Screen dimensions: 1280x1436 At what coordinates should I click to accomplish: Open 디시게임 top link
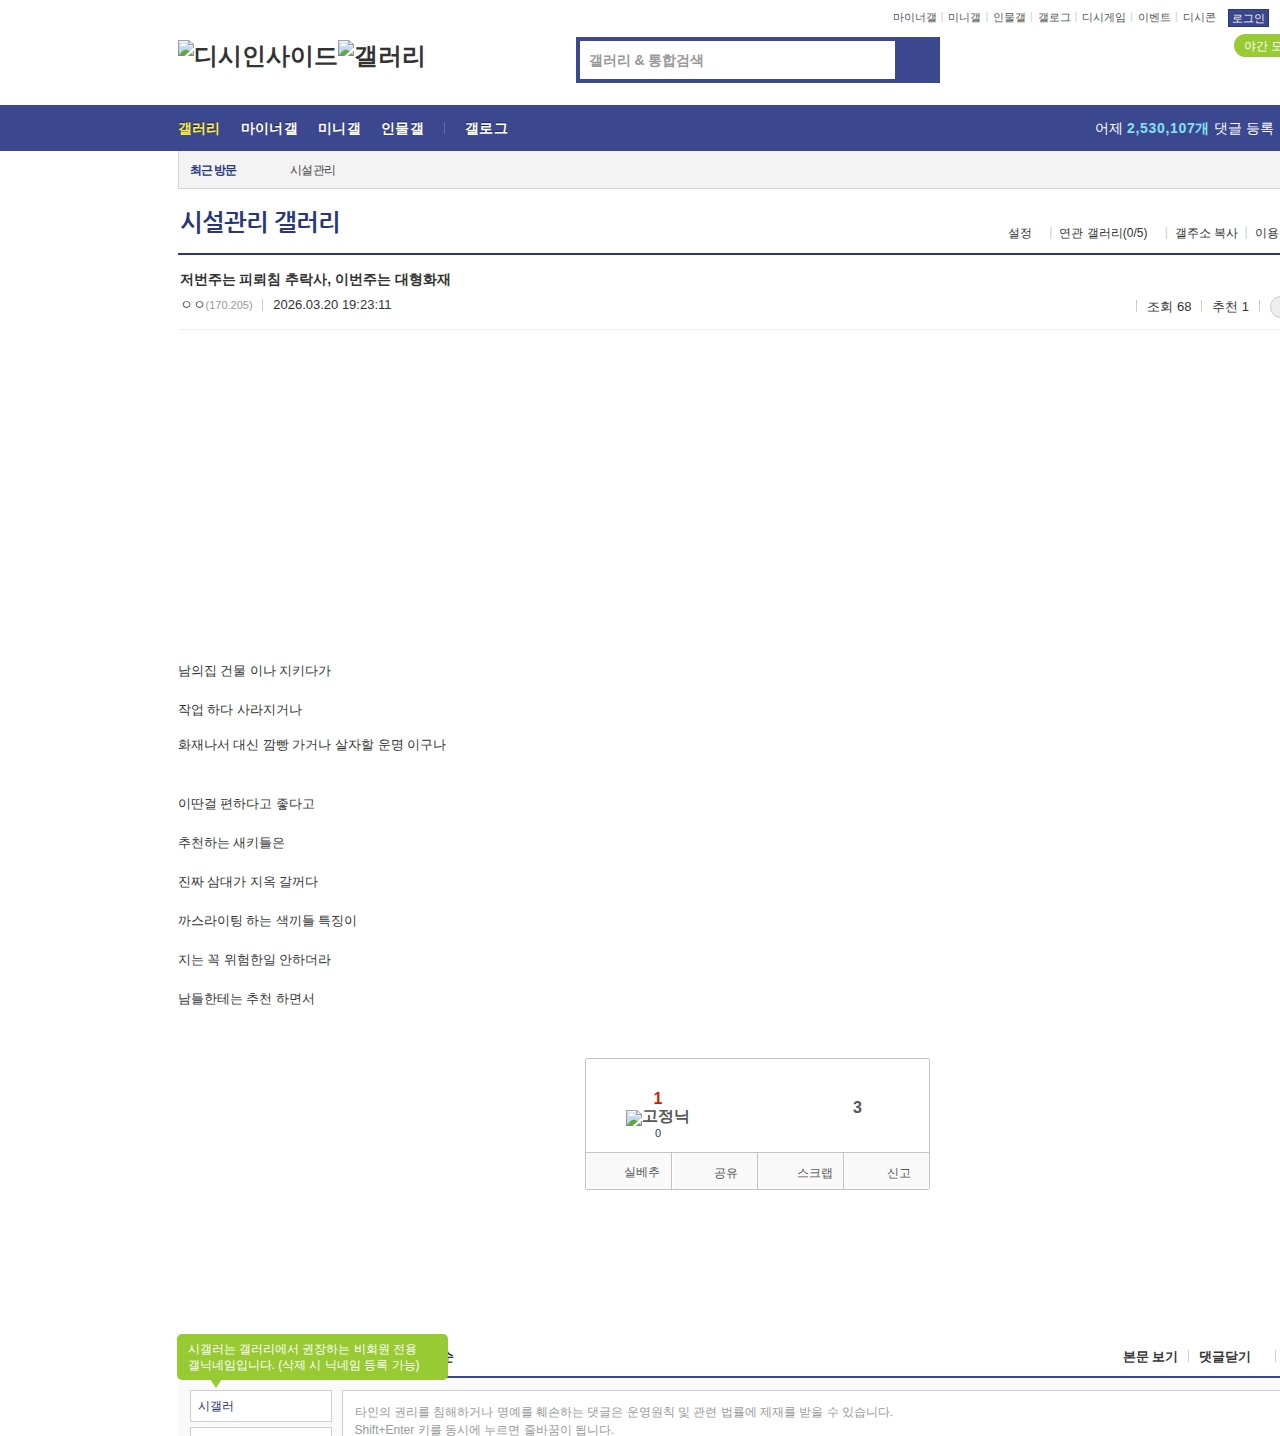(x=1103, y=18)
